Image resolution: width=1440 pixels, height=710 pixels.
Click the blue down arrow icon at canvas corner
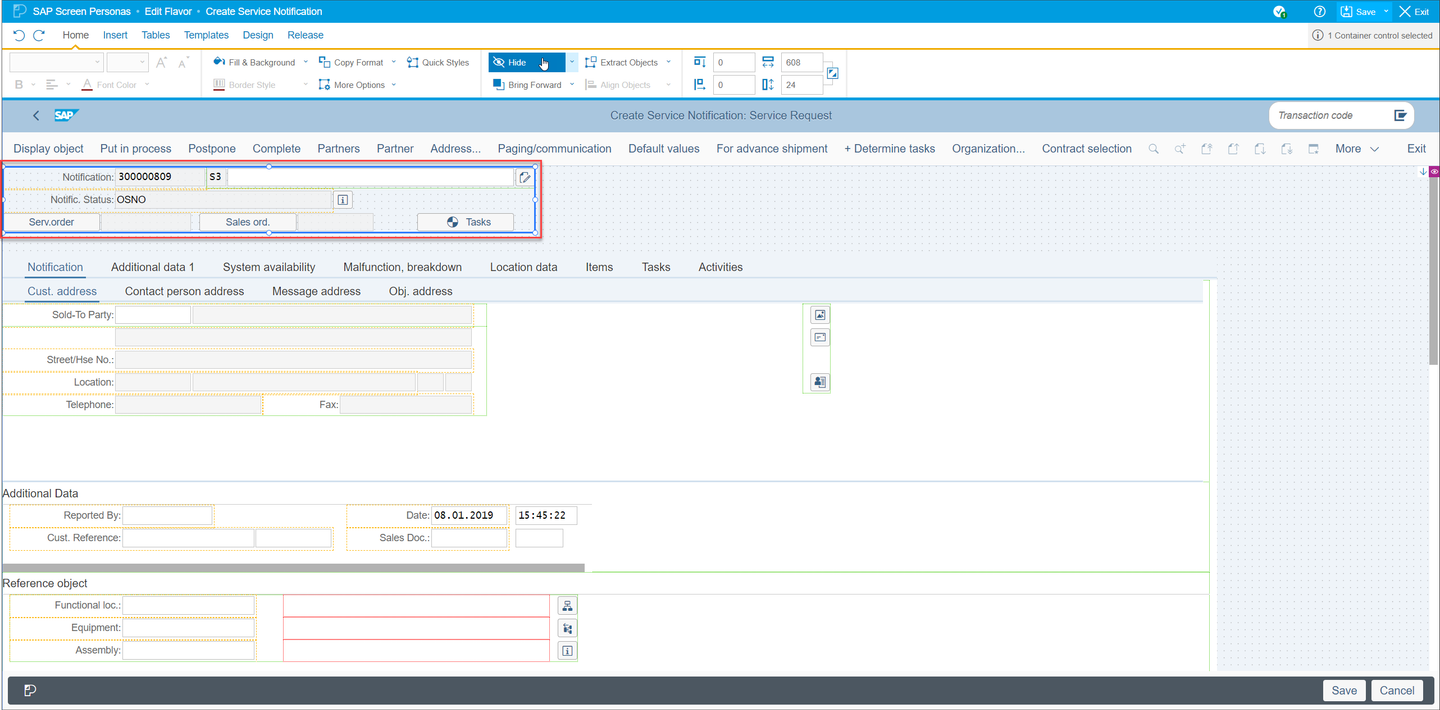(1423, 172)
